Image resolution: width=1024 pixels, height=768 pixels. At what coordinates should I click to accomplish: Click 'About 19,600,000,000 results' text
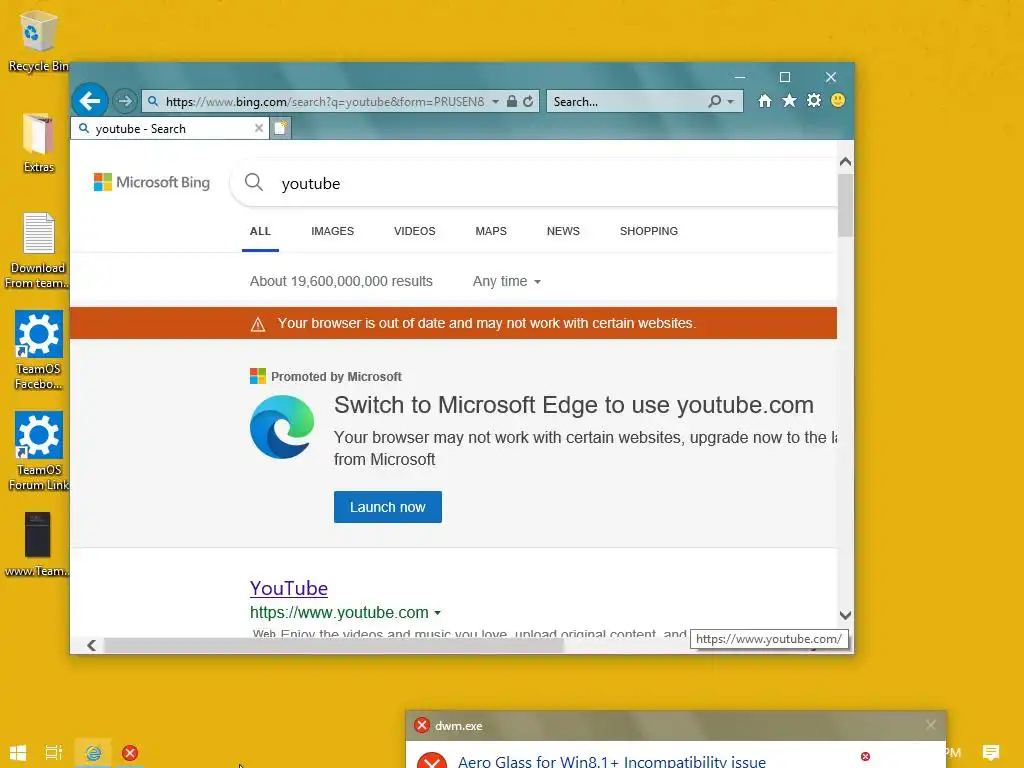[341, 281]
